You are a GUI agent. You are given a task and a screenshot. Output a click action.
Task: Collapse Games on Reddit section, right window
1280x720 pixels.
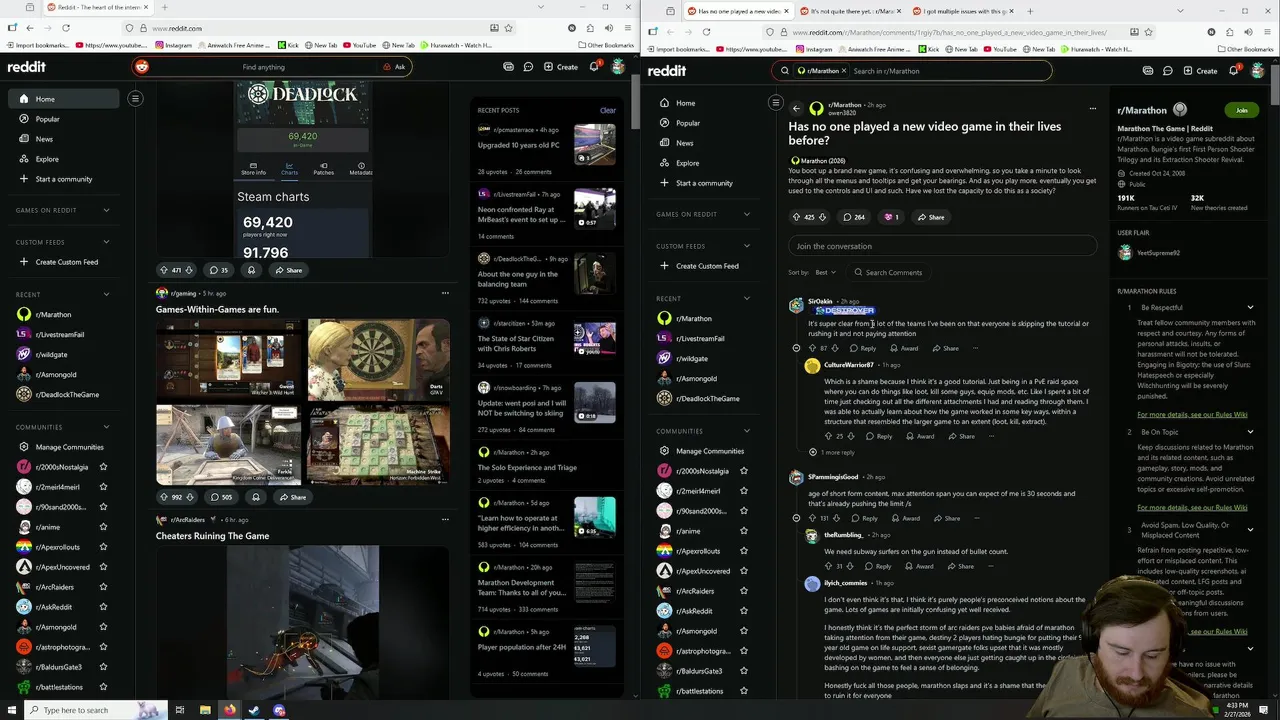click(x=746, y=214)
